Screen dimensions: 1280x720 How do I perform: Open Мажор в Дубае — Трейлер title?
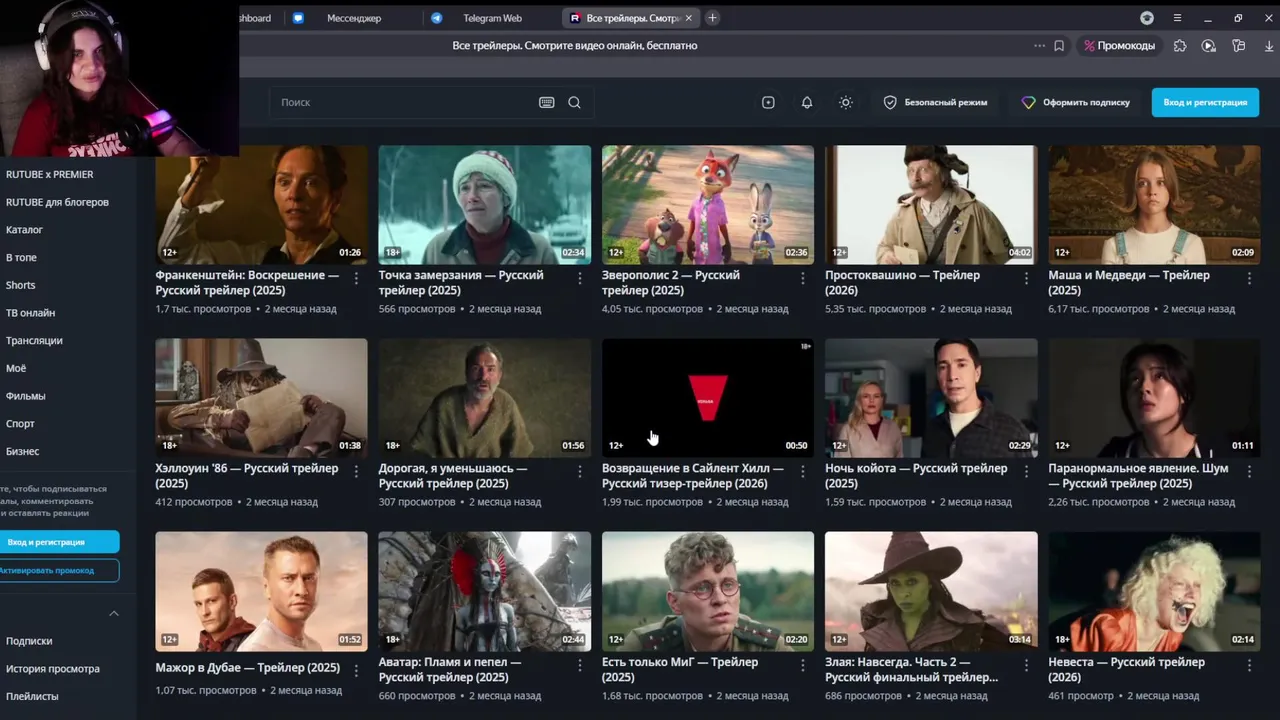[248, 668]
